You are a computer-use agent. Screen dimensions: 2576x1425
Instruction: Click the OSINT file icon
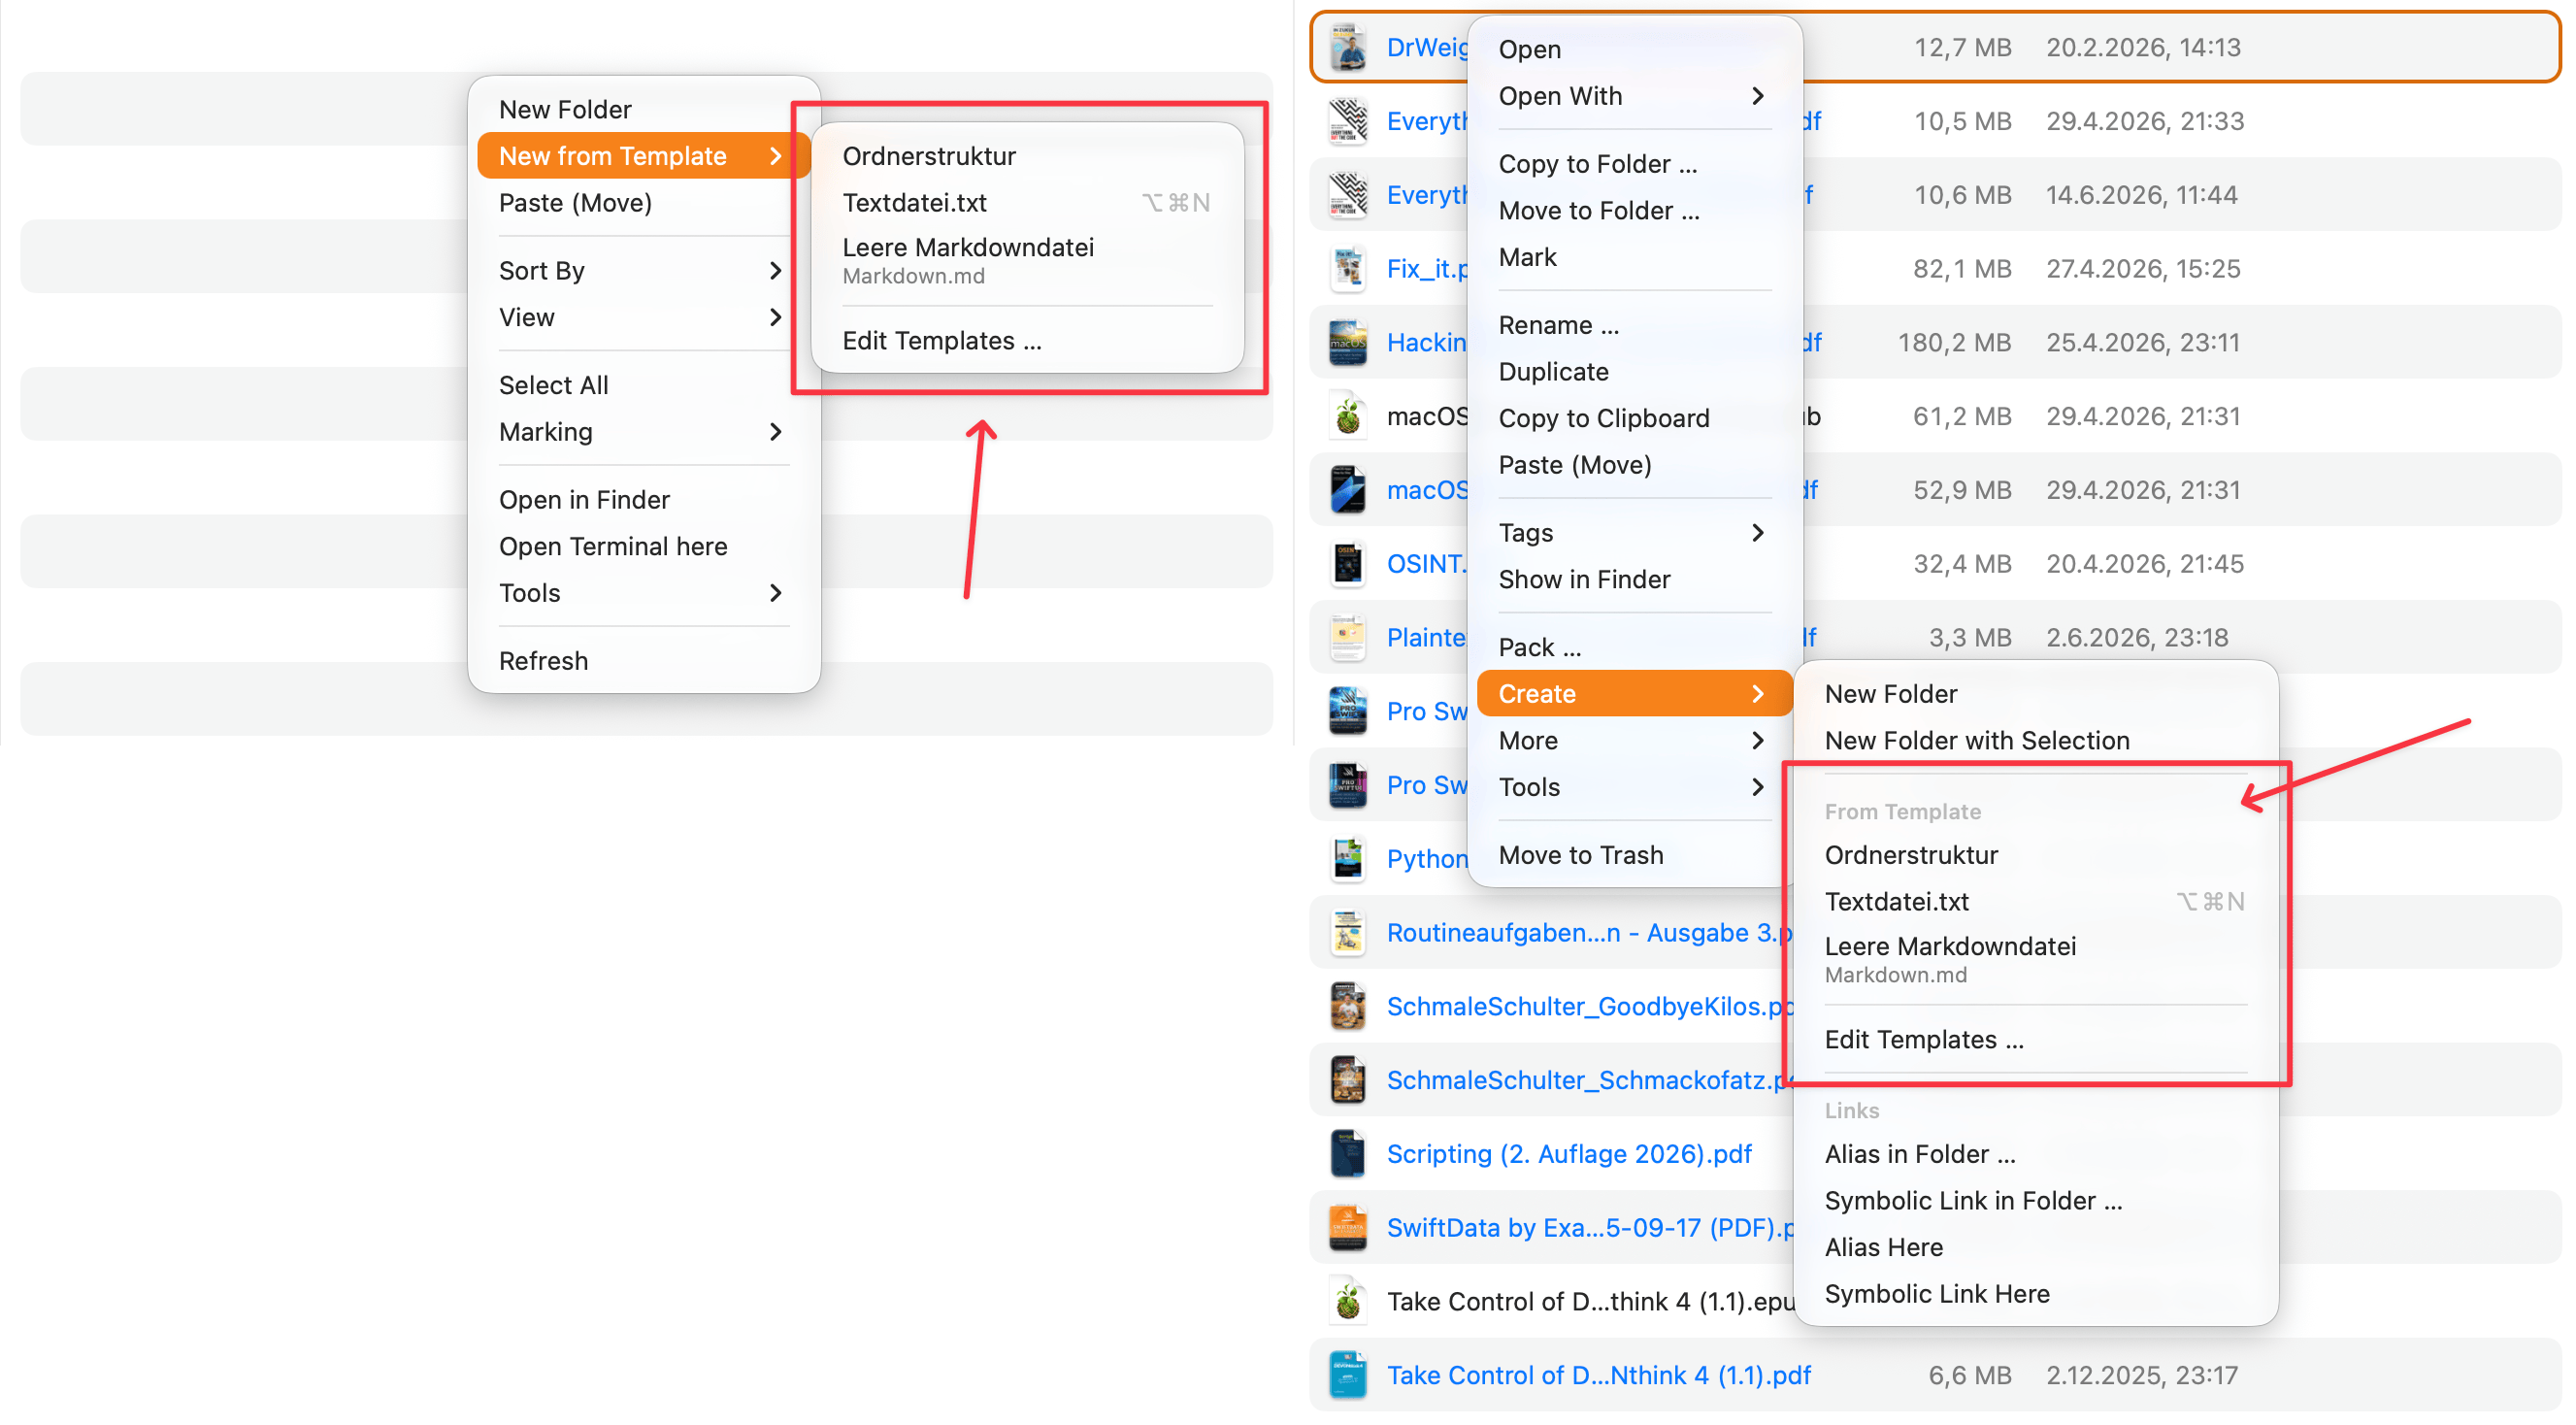point(1348,563)
